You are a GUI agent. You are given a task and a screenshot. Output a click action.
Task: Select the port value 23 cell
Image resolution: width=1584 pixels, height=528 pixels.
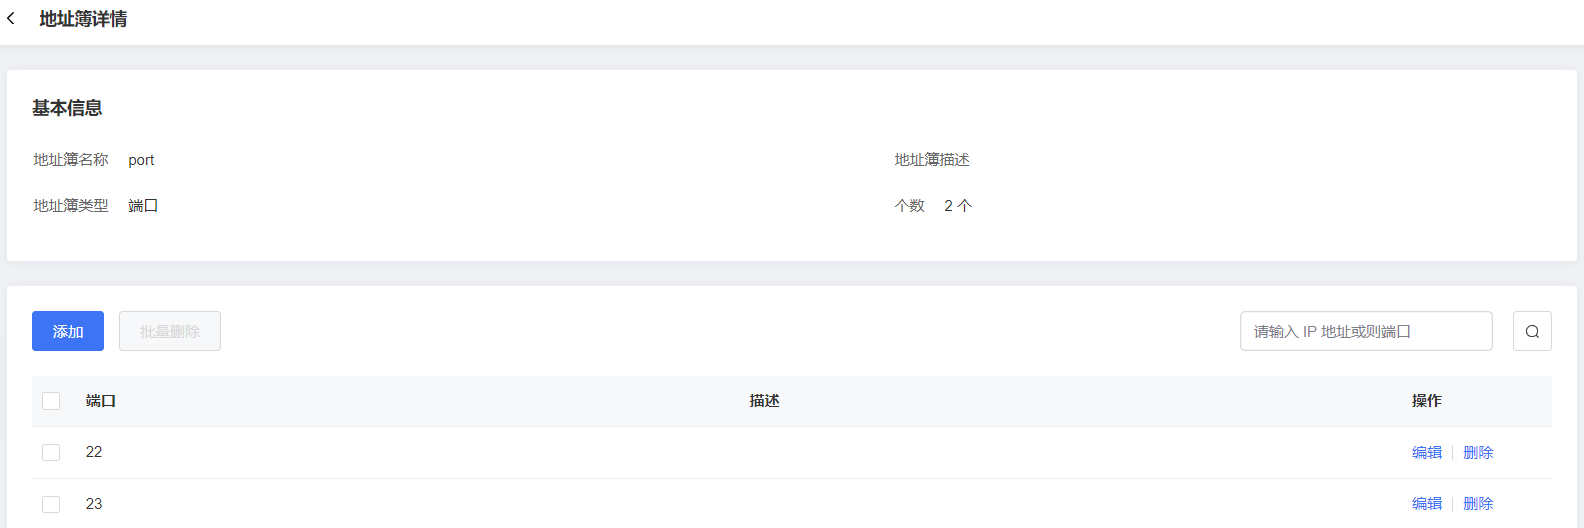94,504
